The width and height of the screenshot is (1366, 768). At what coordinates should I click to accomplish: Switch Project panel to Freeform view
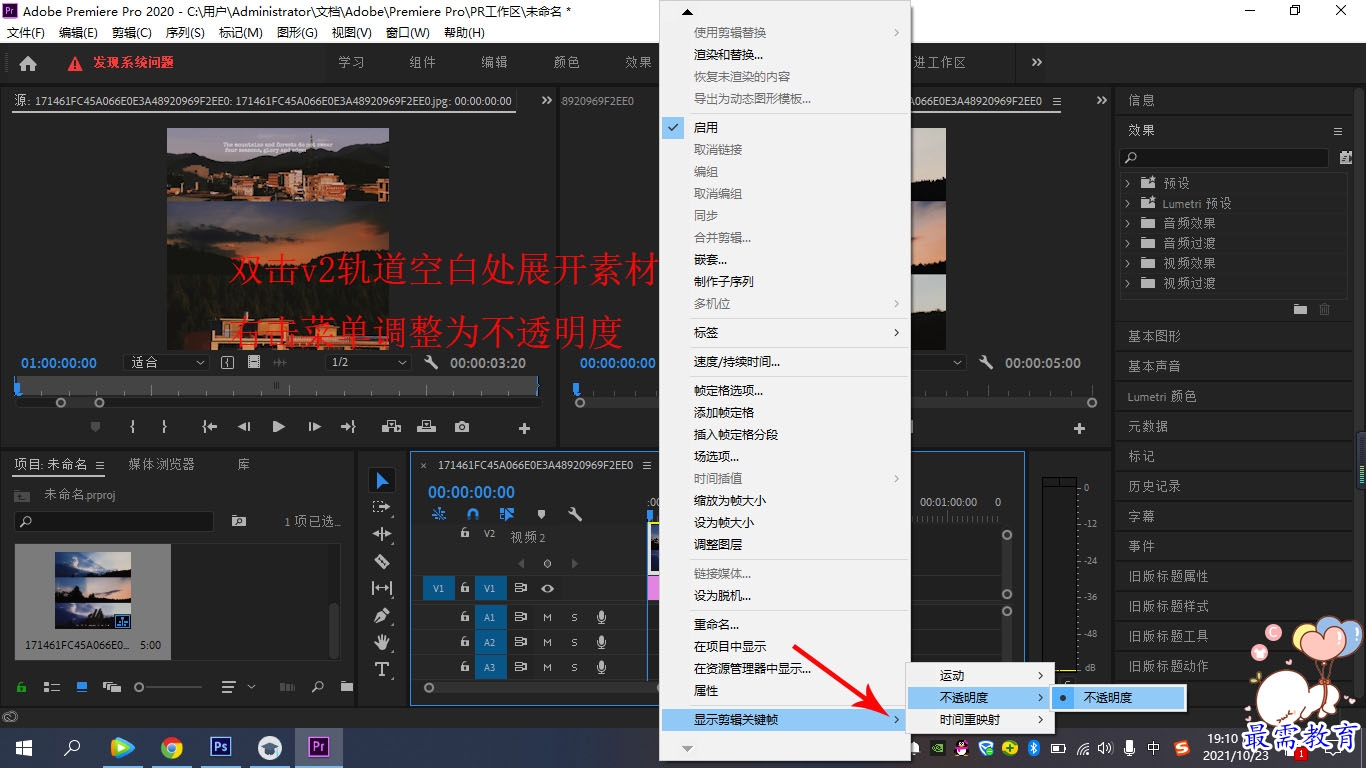pos(112,687)
